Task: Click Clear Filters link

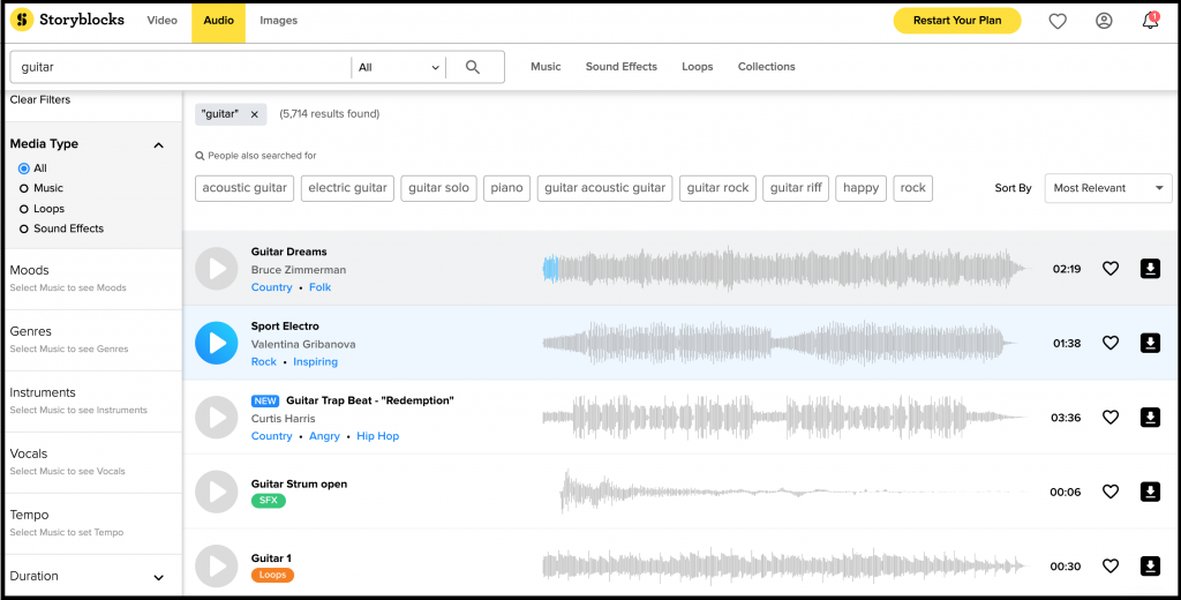Action: pos(40,100)
